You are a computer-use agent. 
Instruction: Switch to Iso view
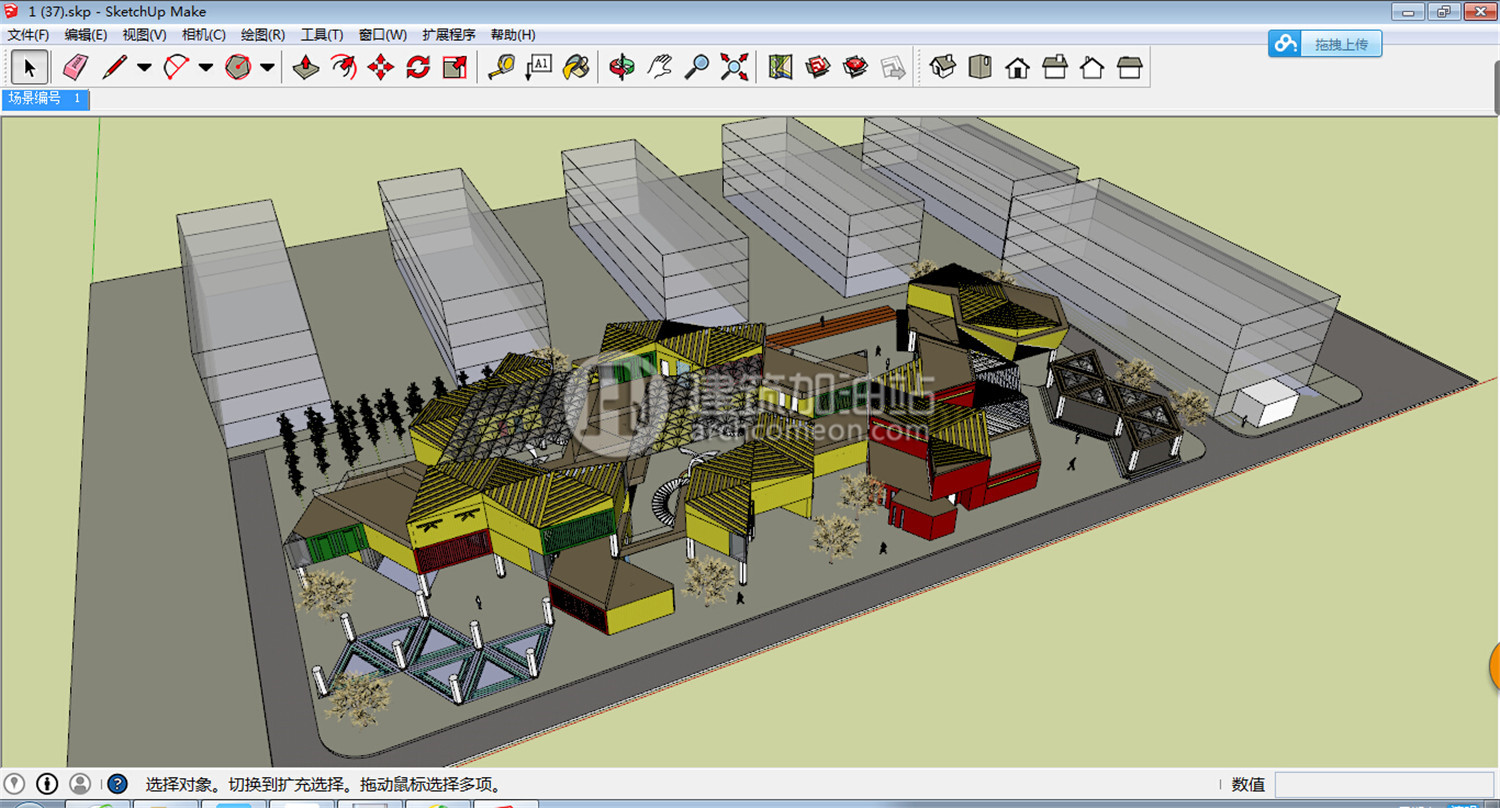coord(943,67)
